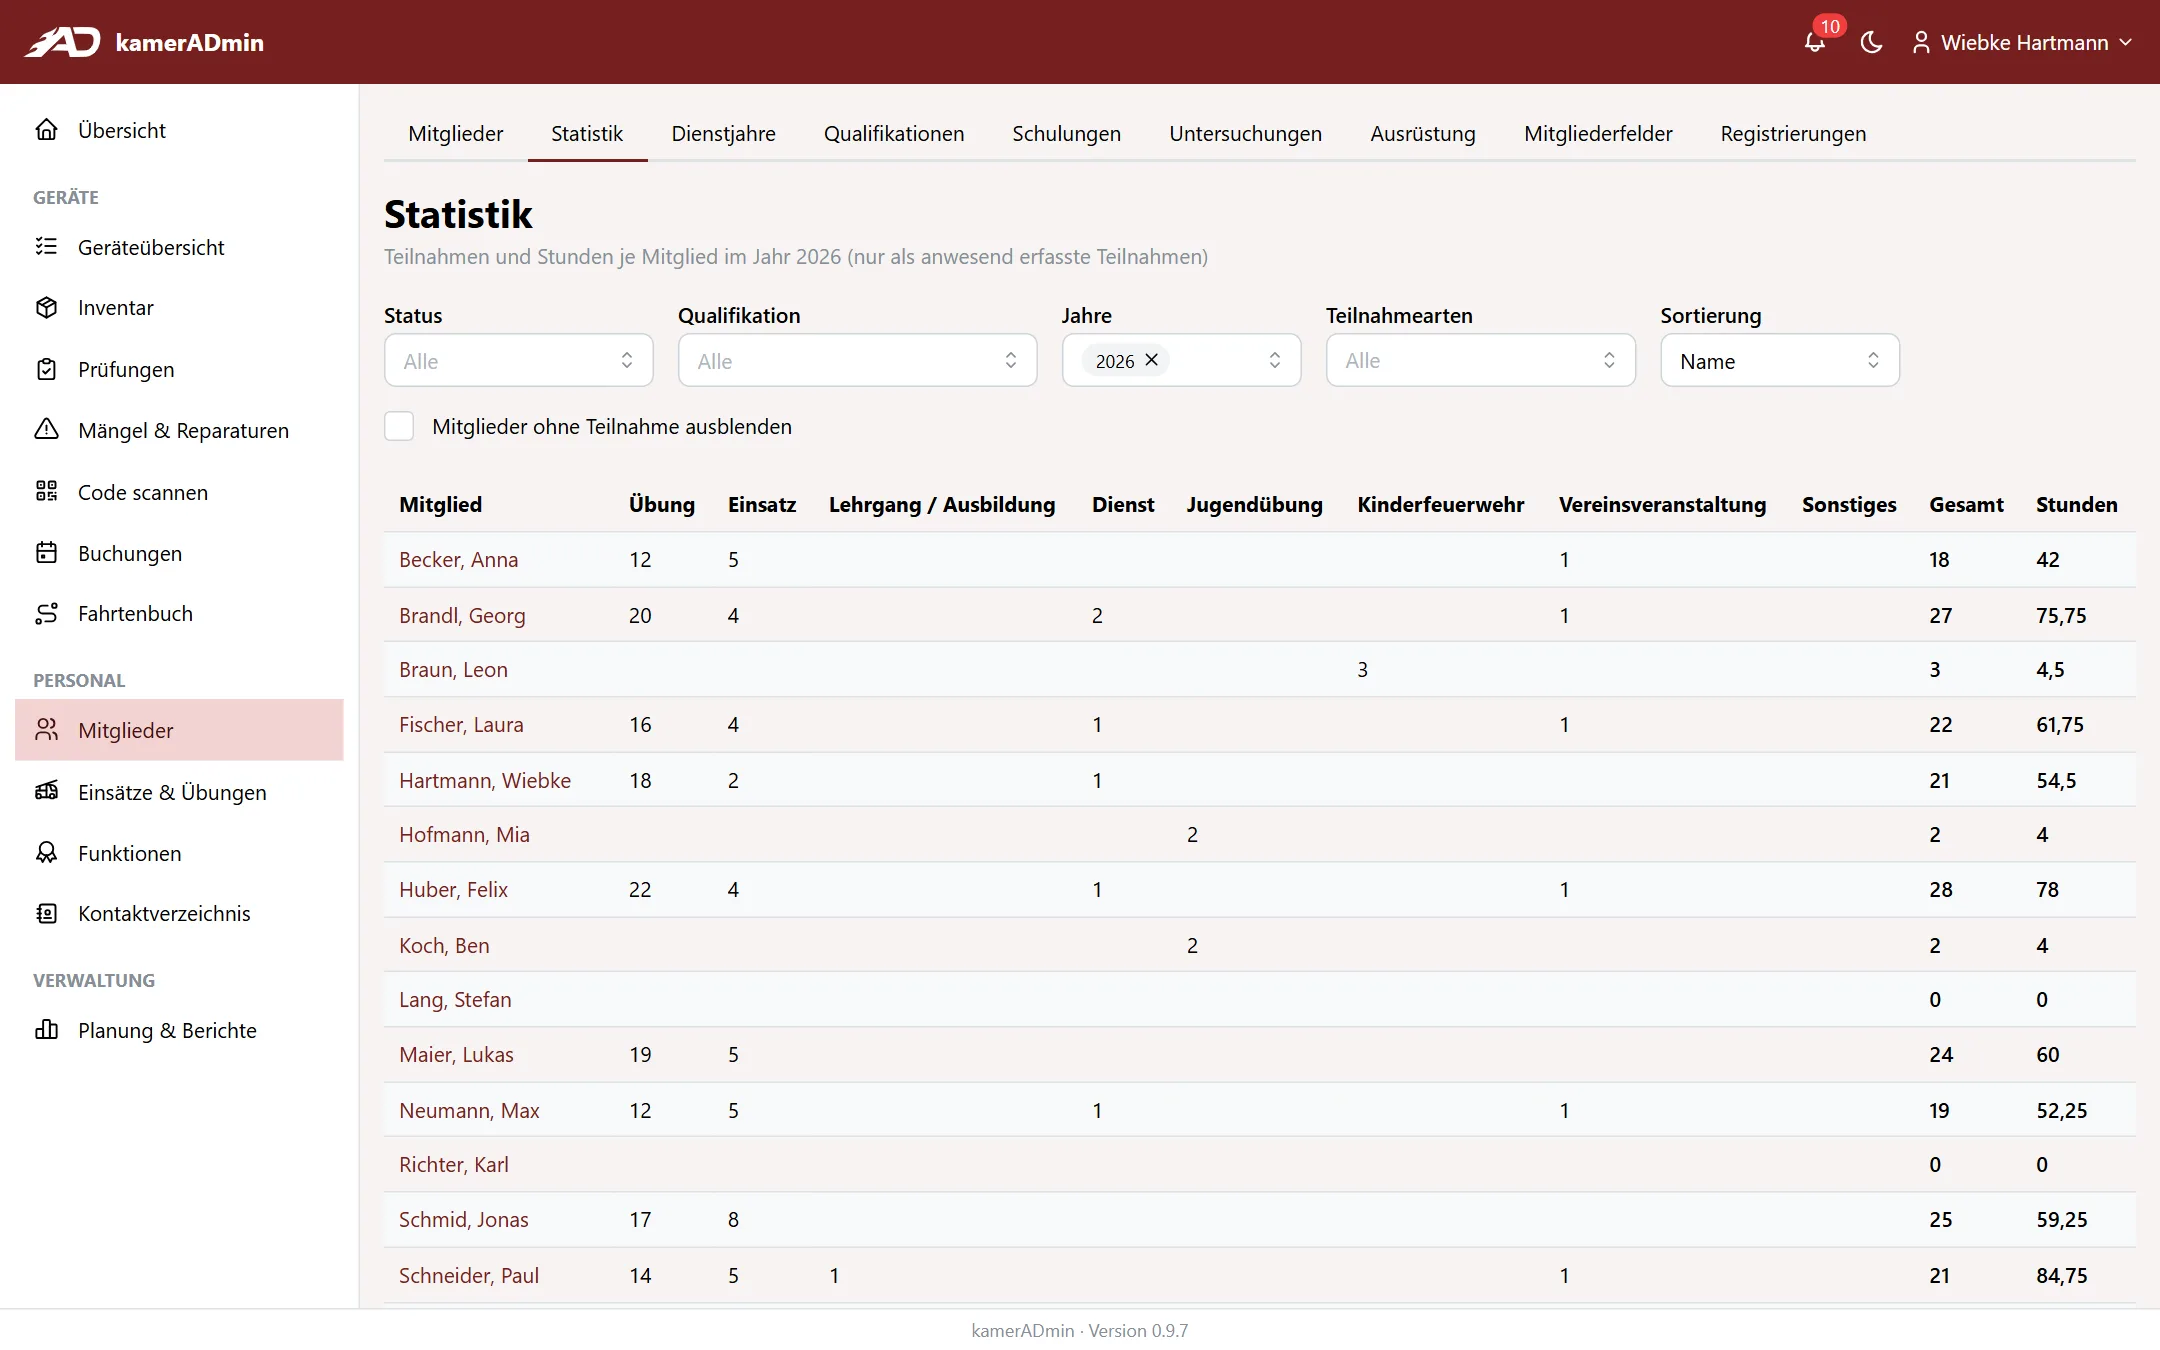Viewport: 2160px width, 1350px height.
Task: Click the Geräteübersicht list icon
Action: pos(46,247)
